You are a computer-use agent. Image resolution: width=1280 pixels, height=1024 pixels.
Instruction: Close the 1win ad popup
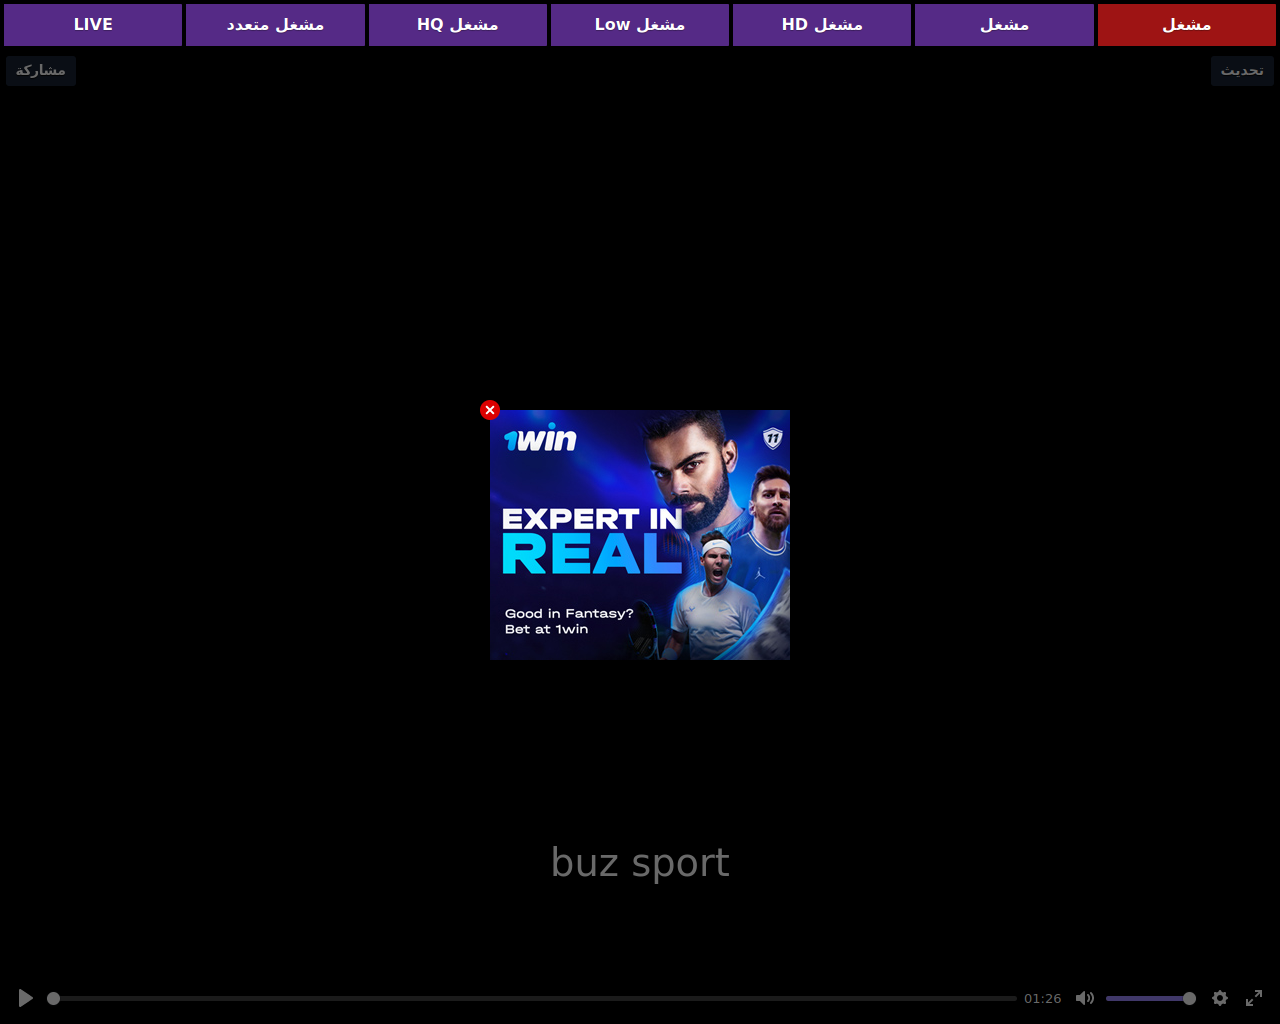click(489, 410)
